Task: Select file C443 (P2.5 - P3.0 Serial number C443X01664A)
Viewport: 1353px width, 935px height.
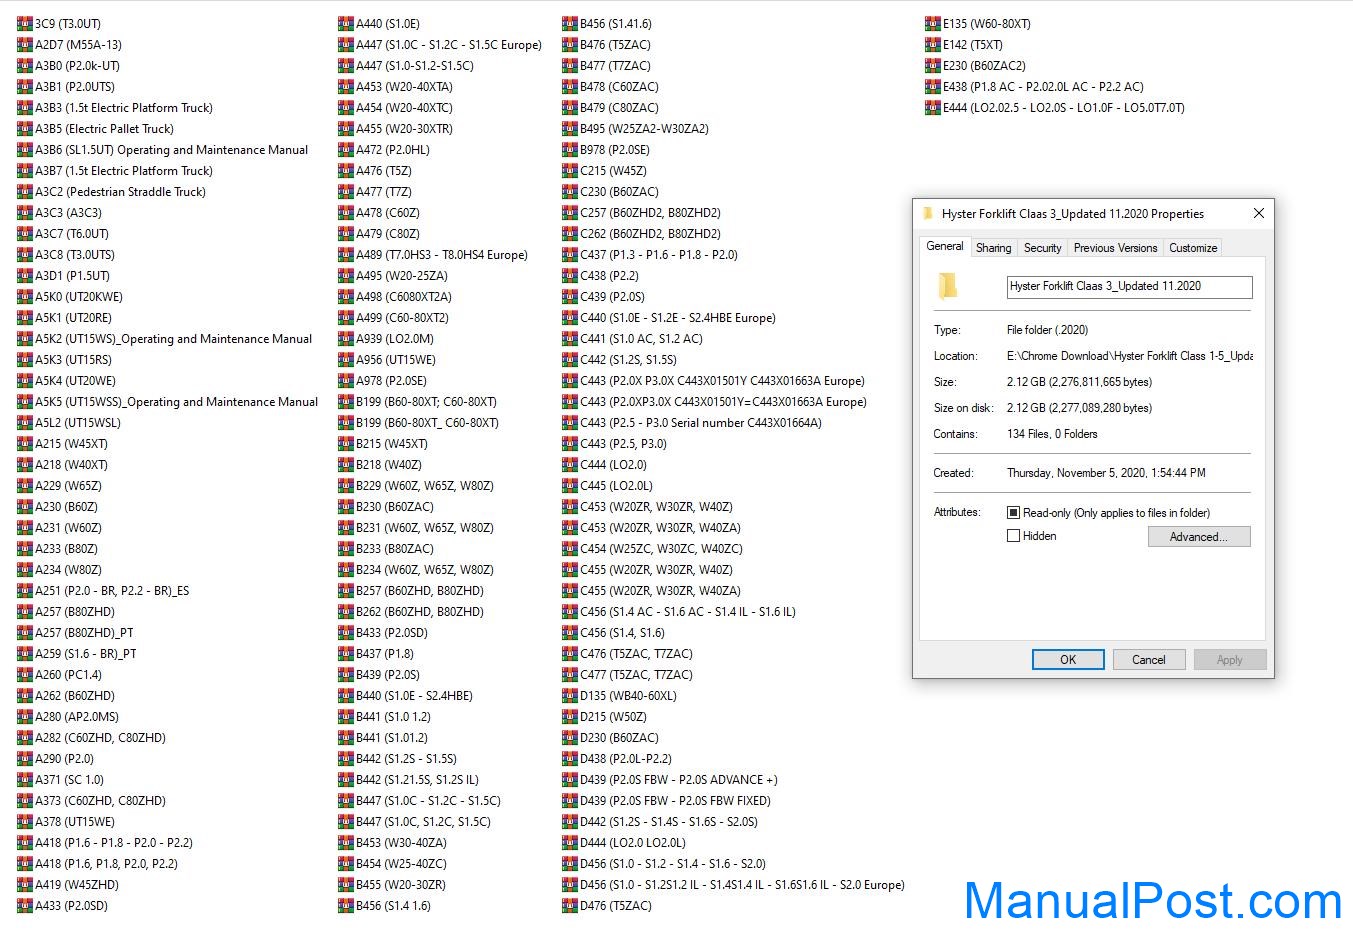Action: pos(692,422)
